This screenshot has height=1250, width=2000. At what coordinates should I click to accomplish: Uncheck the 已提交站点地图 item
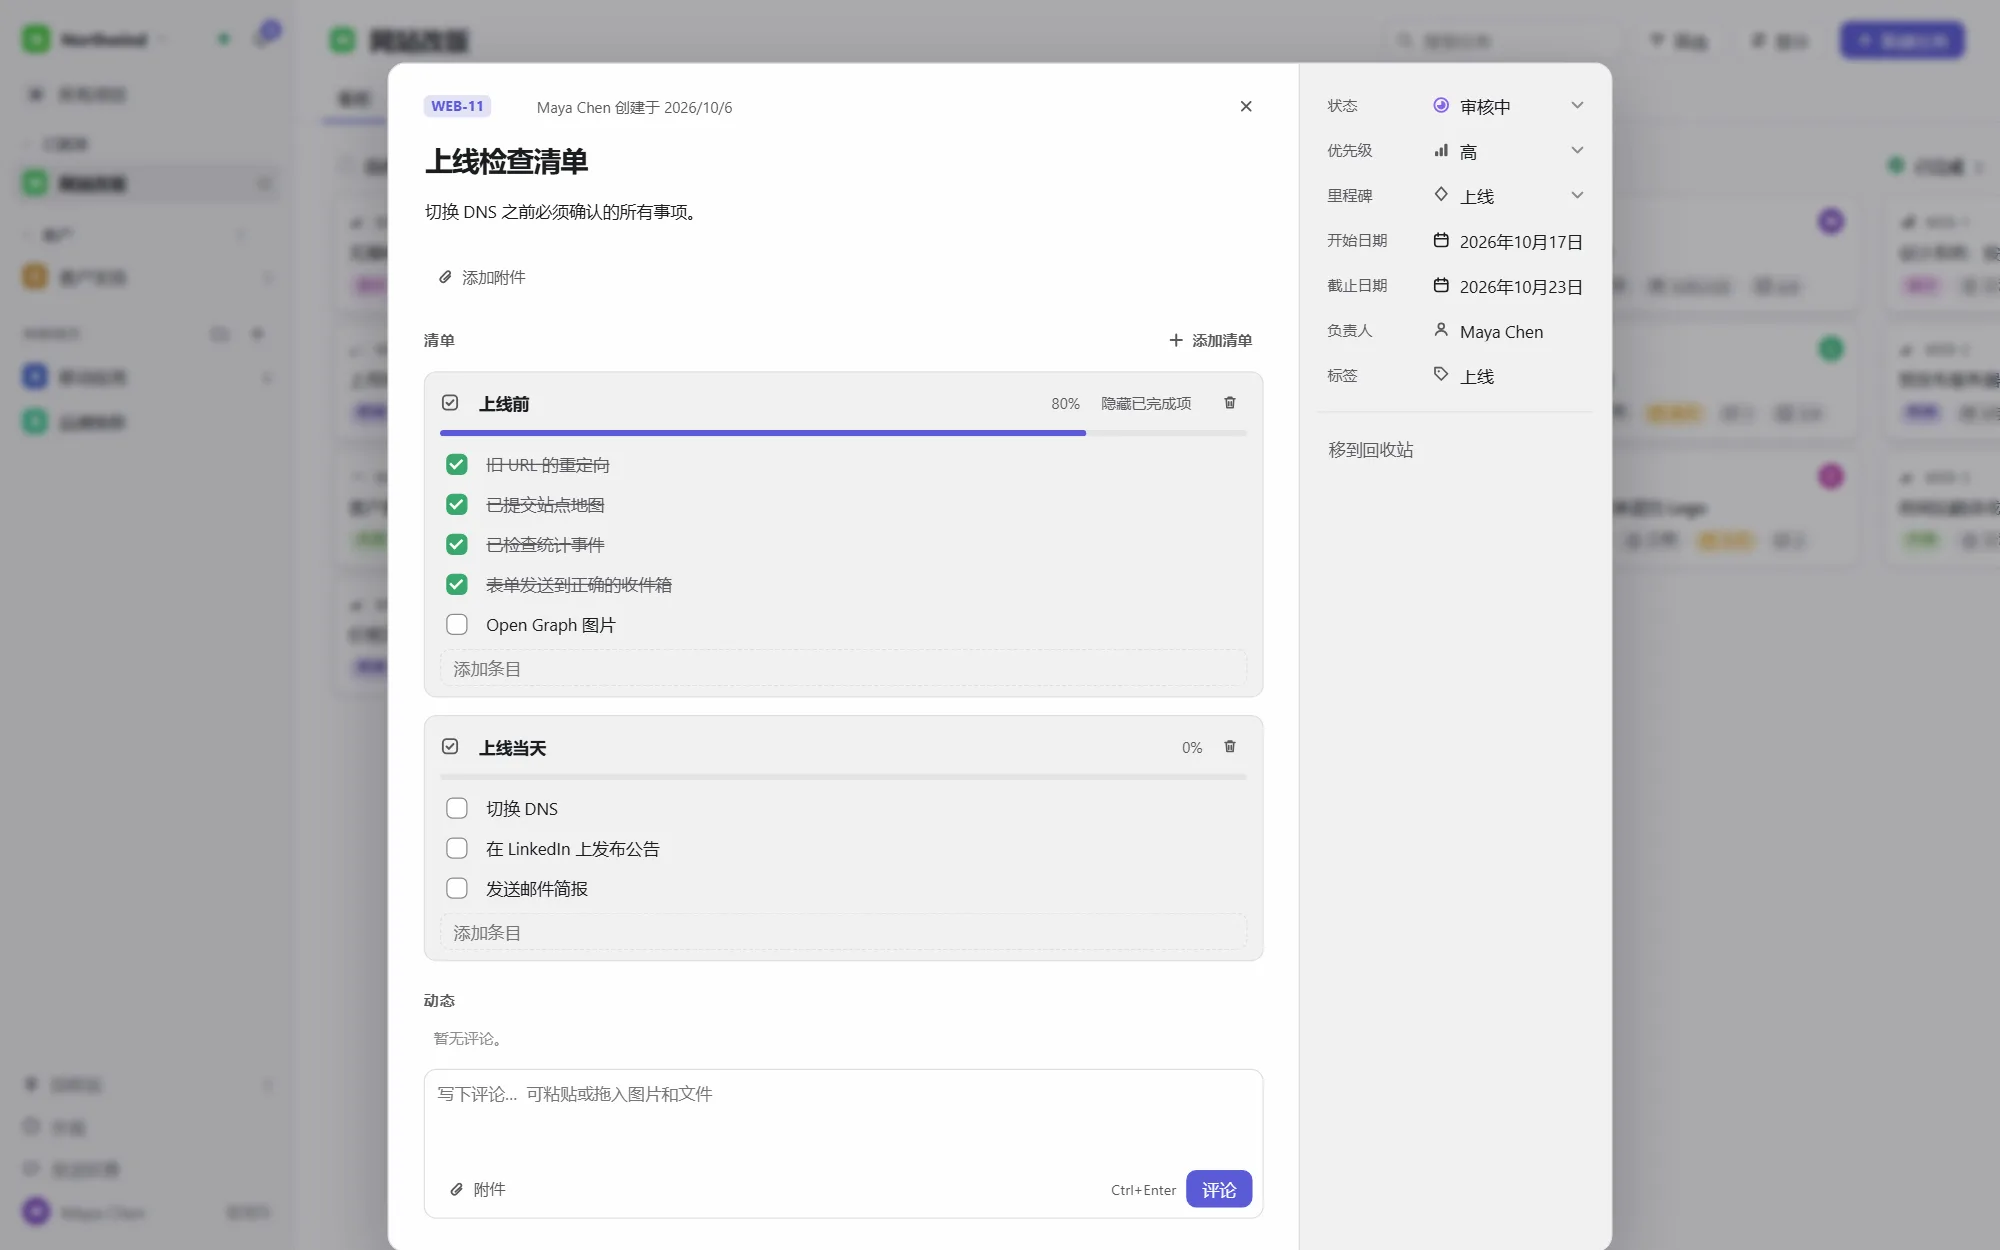(457, 504)
